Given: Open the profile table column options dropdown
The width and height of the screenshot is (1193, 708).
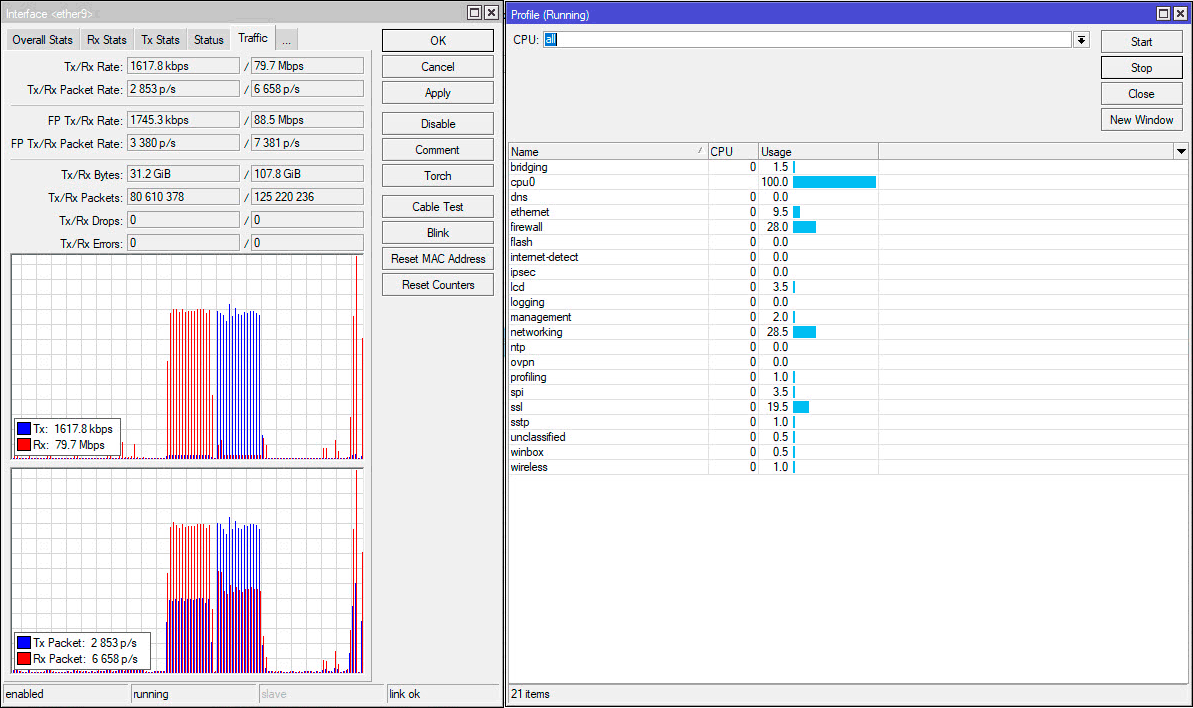Looking at the screenshot, I should coord(1181,152).
